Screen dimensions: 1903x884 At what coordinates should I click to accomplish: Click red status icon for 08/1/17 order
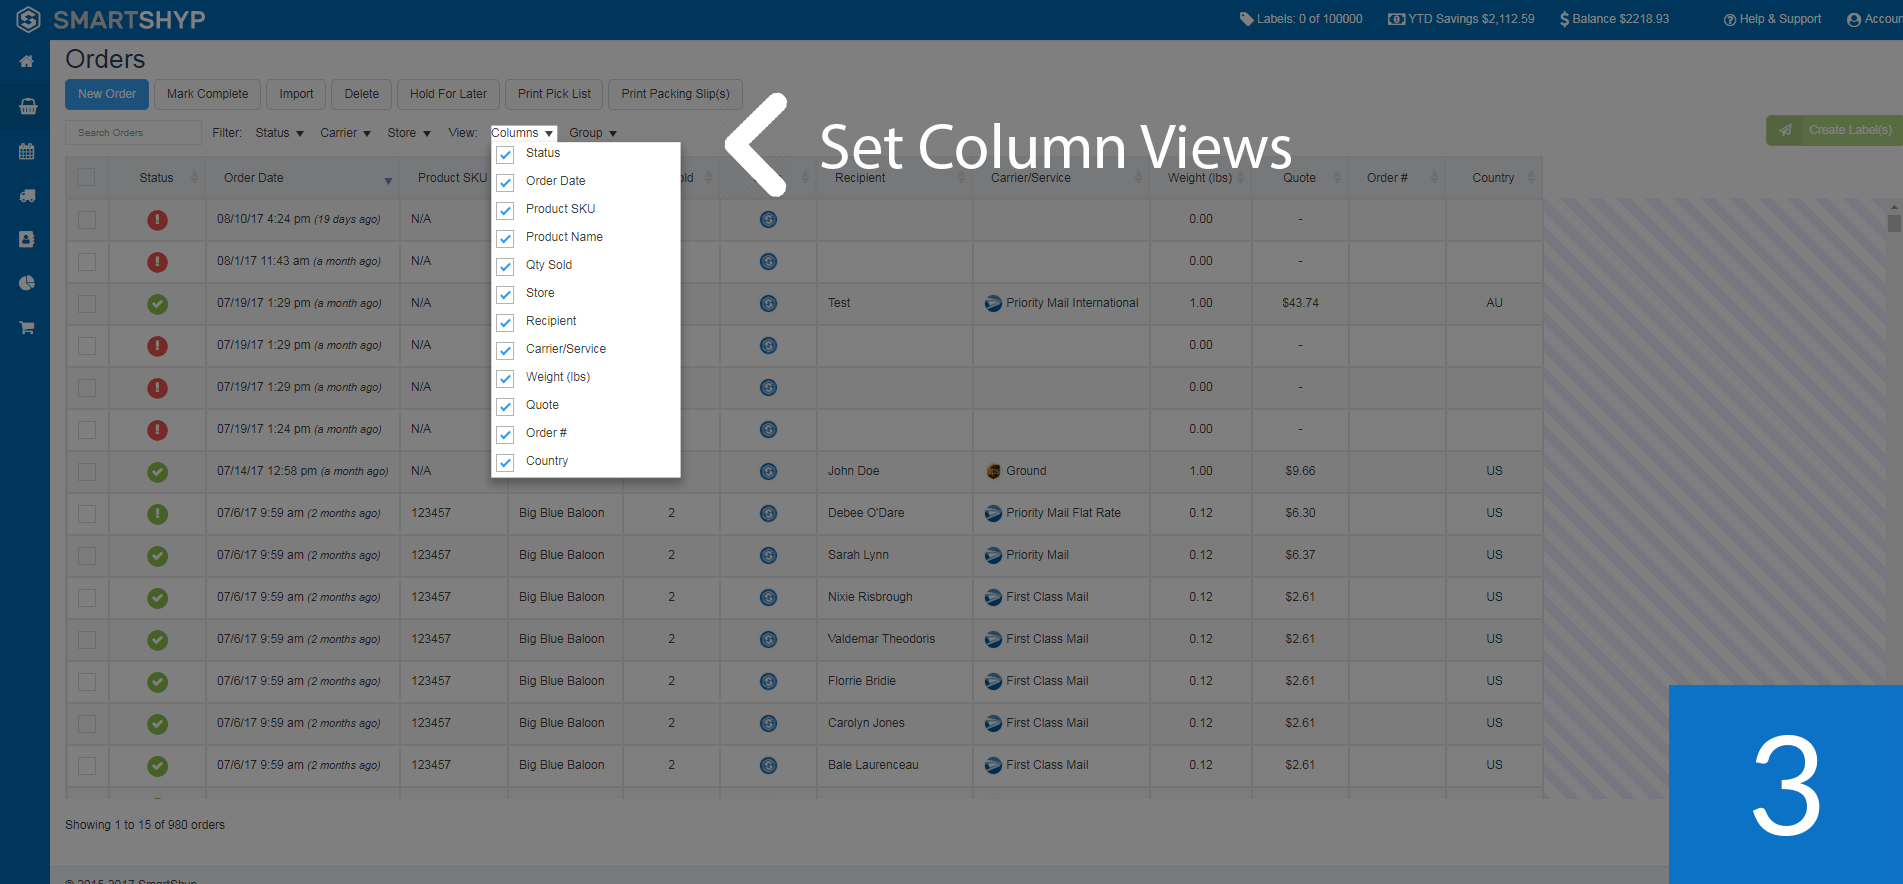(x=157, y=262)
